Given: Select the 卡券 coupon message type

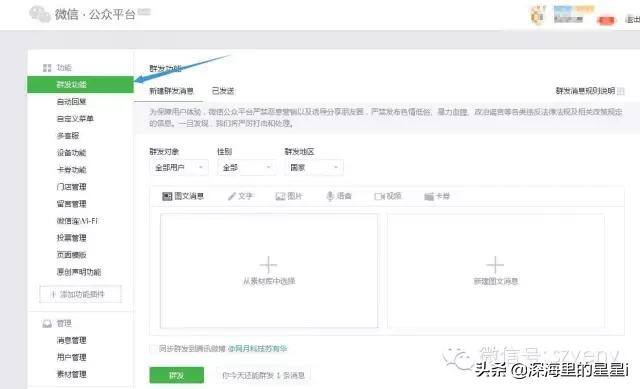Looking at the screenshot, I should tap(437, 196).
